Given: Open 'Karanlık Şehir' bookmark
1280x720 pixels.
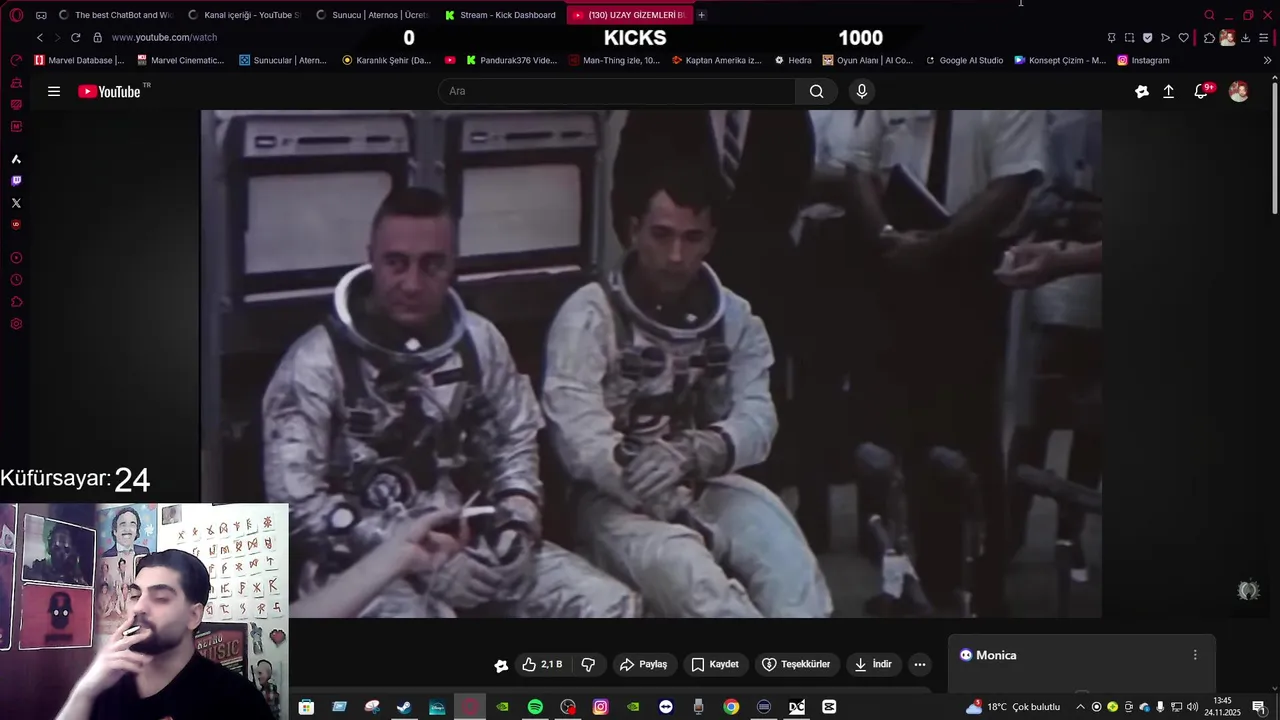Looking at the screenshot, I should pyautogui.click(x=387, y=60).
